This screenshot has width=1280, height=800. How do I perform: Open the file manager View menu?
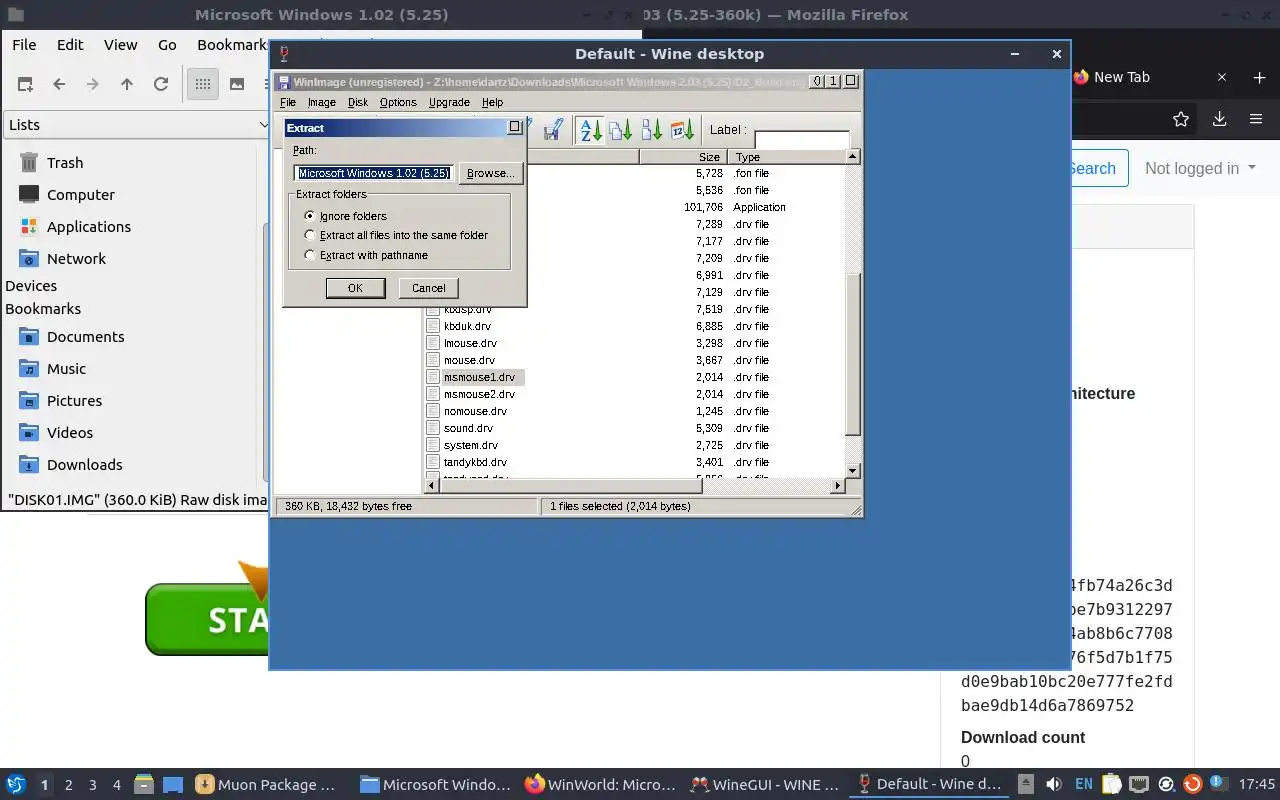click(121, 44)
